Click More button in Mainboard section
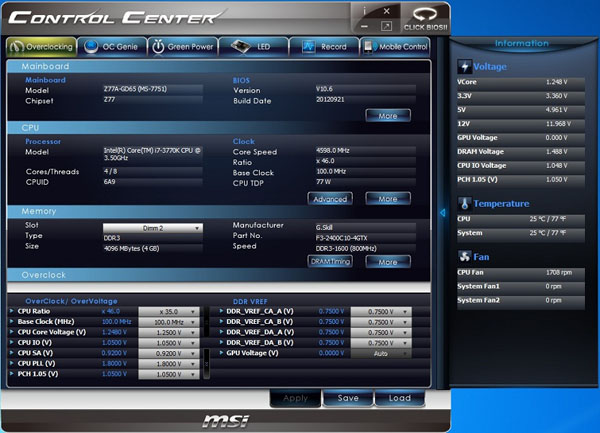Image resolution: width=600 pixels, height=433 pixels. [388, 116]
